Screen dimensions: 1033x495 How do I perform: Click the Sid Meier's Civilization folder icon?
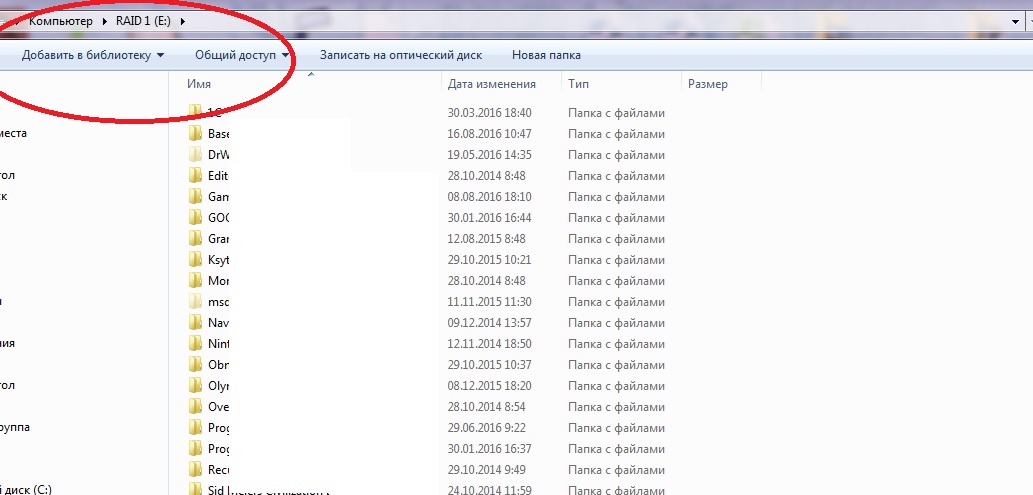tap(195, 489)
